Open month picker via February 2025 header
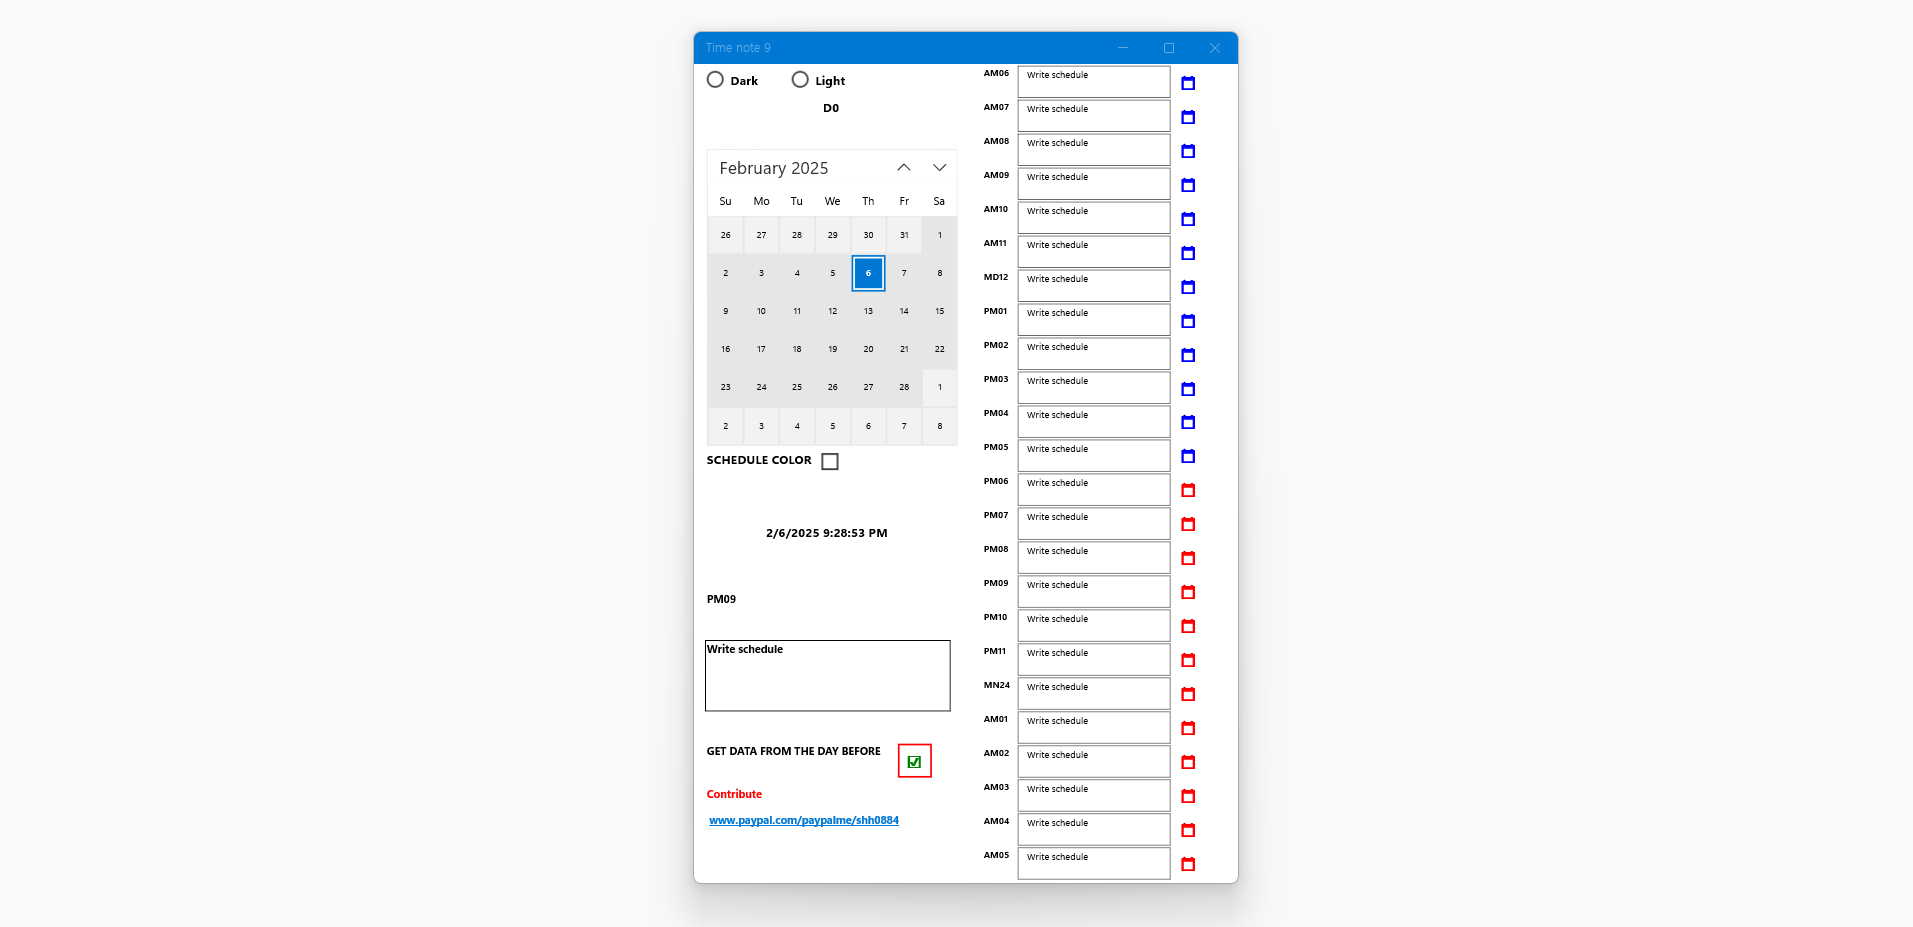 click(774, 168)
